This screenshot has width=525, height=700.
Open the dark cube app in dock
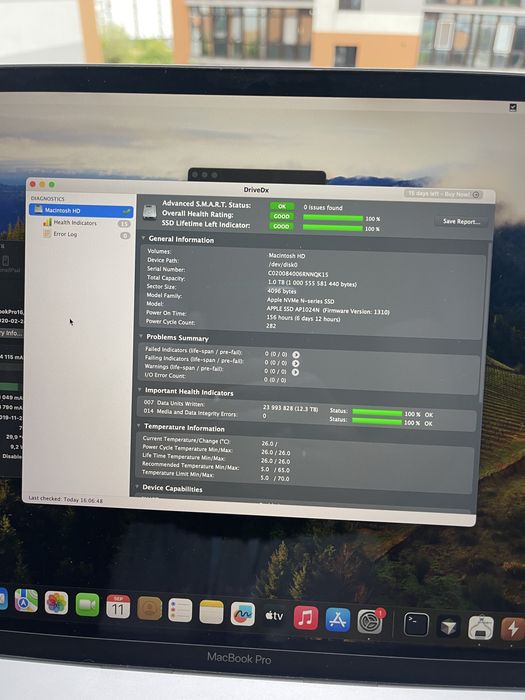point(448,627)
